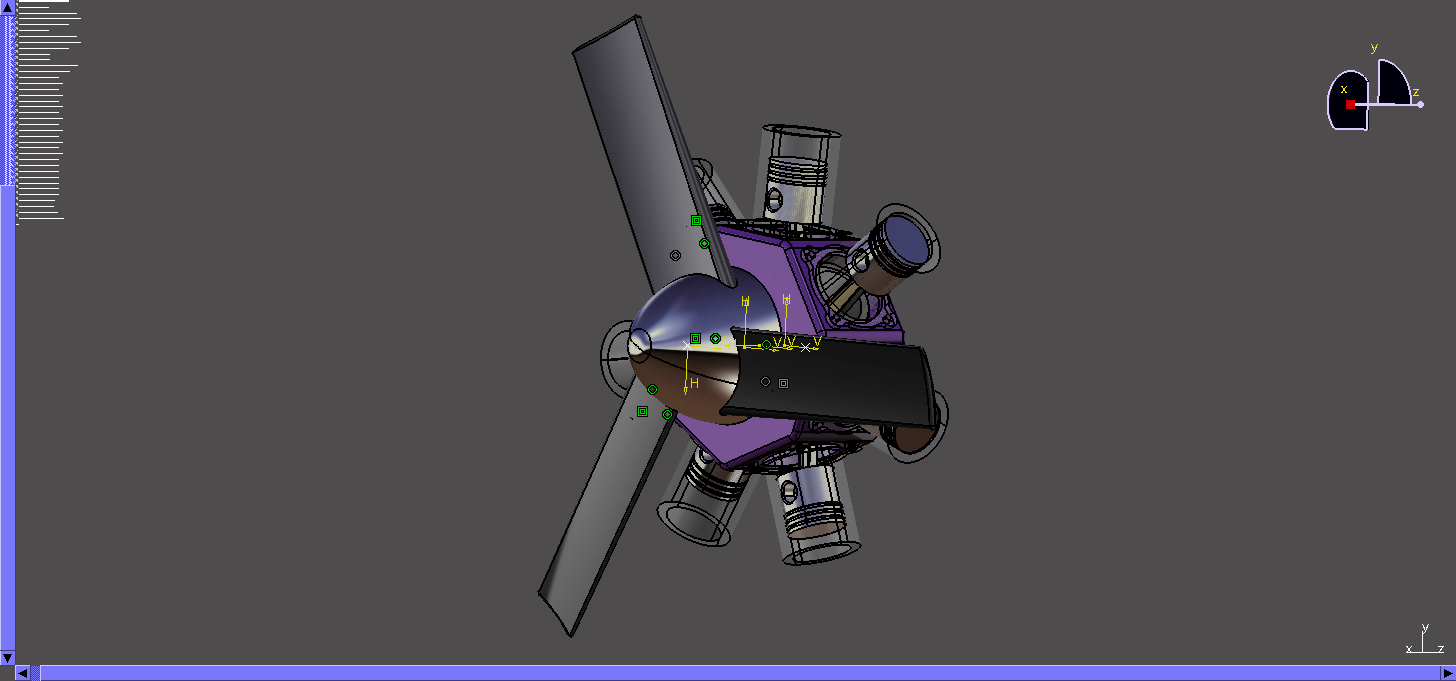1456x681 pixels.
Task: Select the compass arc plane below y
Action: (1393, 82)
